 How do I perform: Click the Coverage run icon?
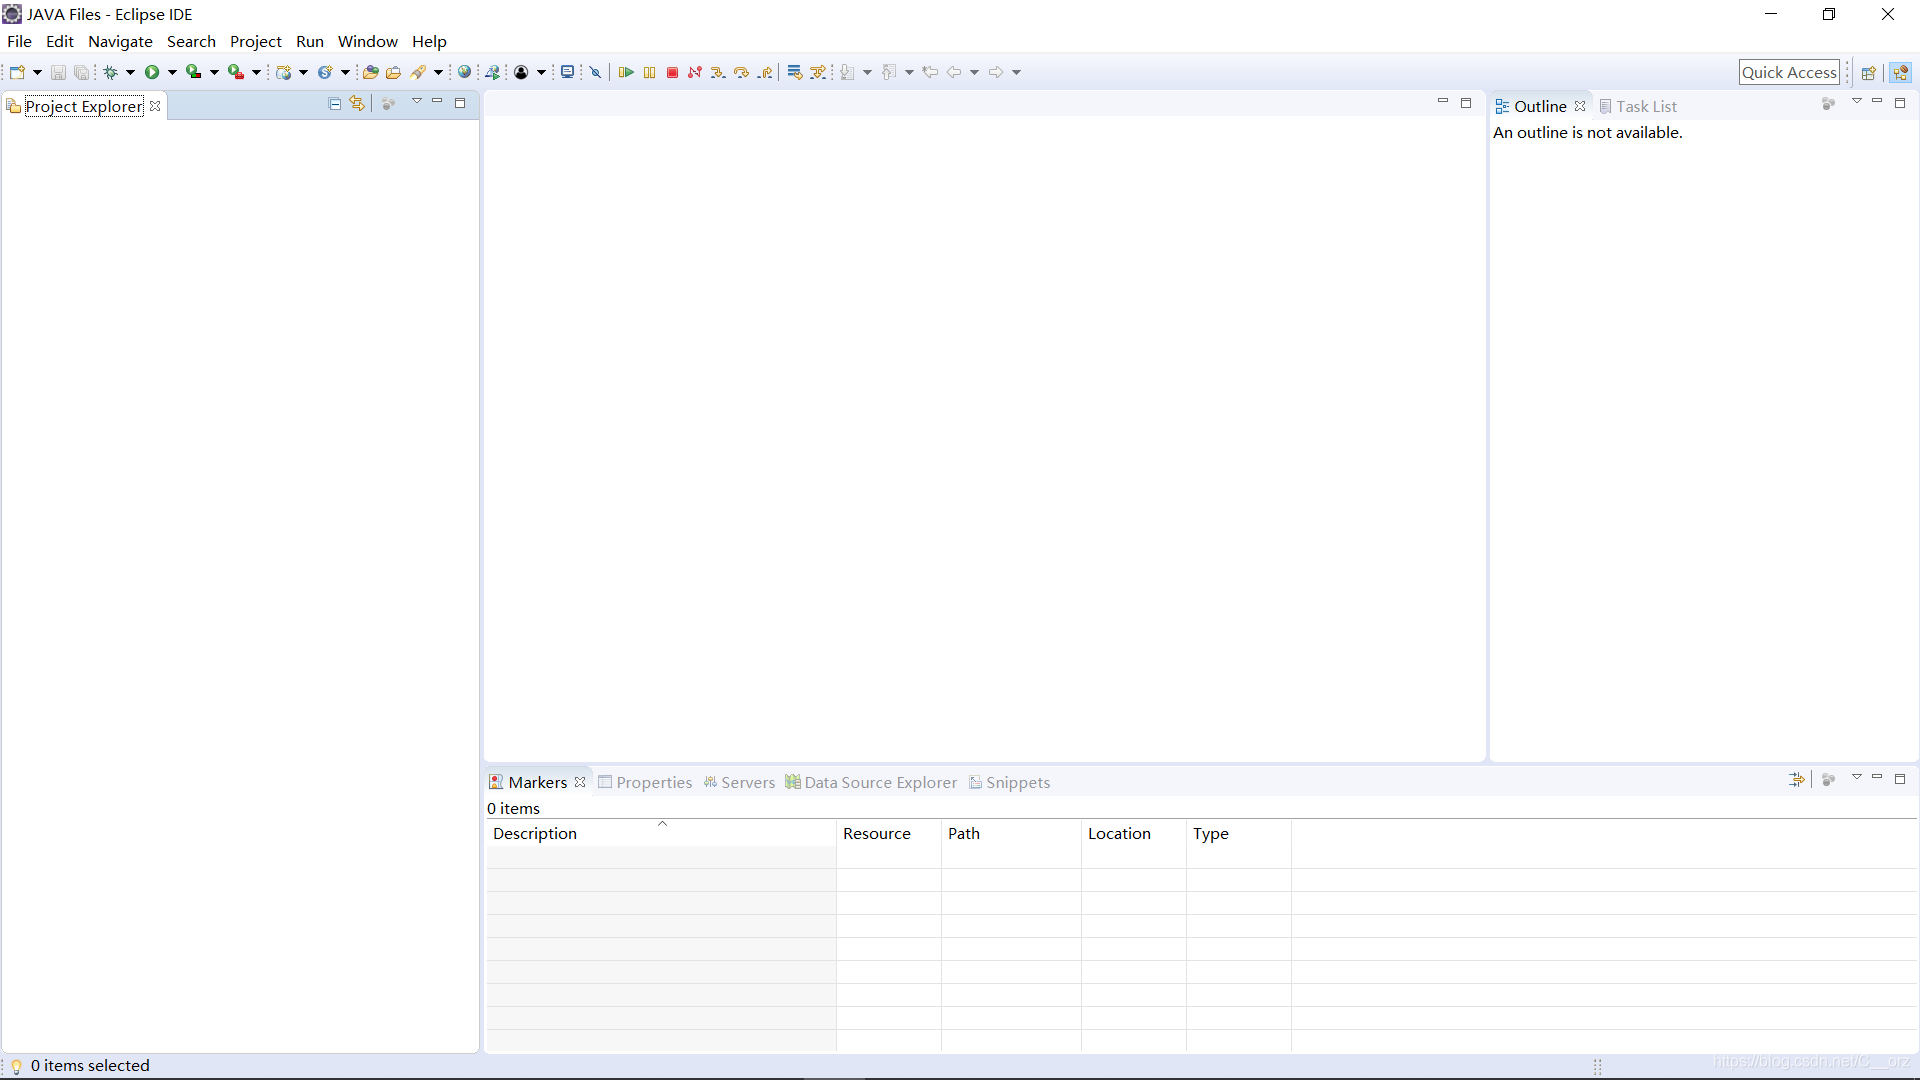194,72
